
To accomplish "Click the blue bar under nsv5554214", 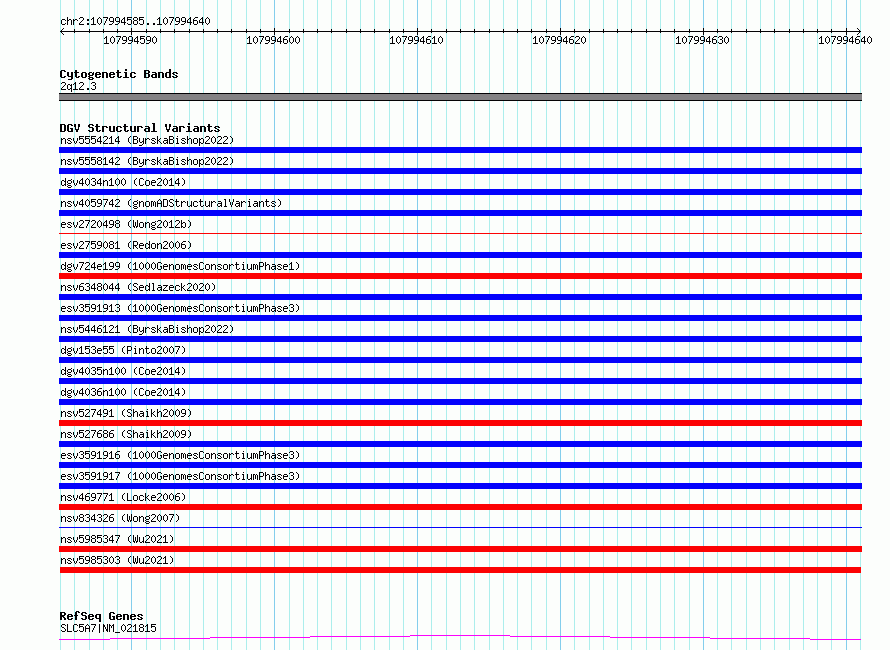I will pos(460,150).
